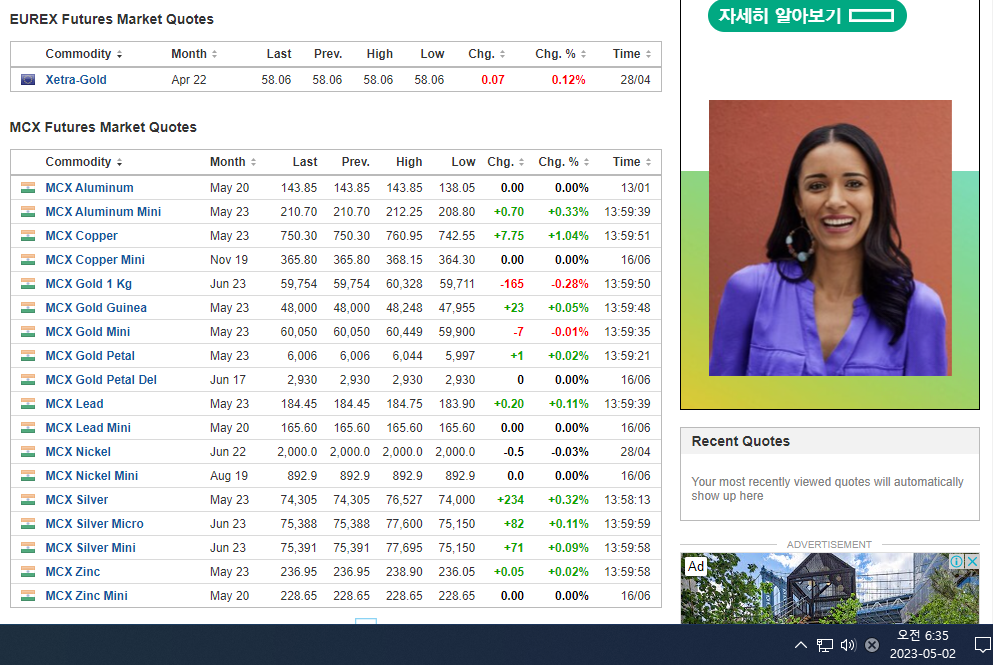This screenshot has width=993, height=665.
Task: Click India flag icon beside MCX Aluminum Mini
Action: tap(28, 212)
